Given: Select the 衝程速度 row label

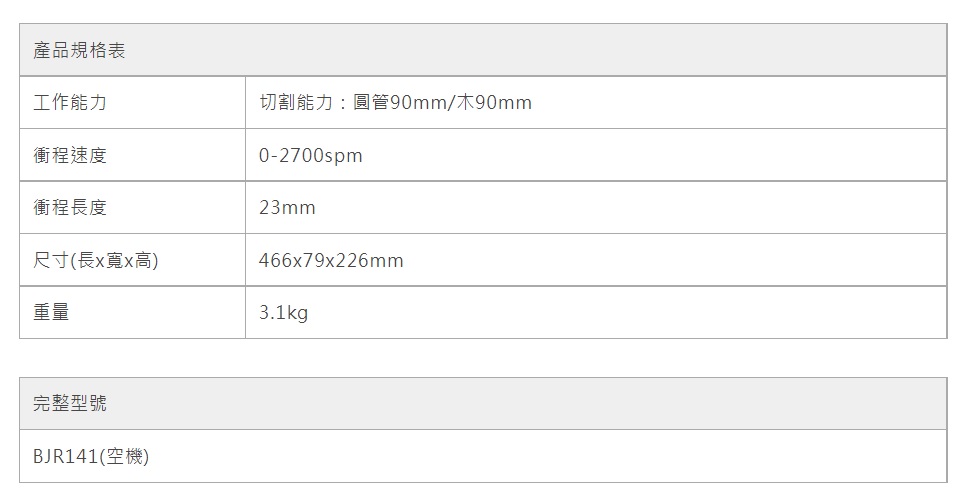Looking at the screenshot, I should pyautogui.click(x=70, y=156).
